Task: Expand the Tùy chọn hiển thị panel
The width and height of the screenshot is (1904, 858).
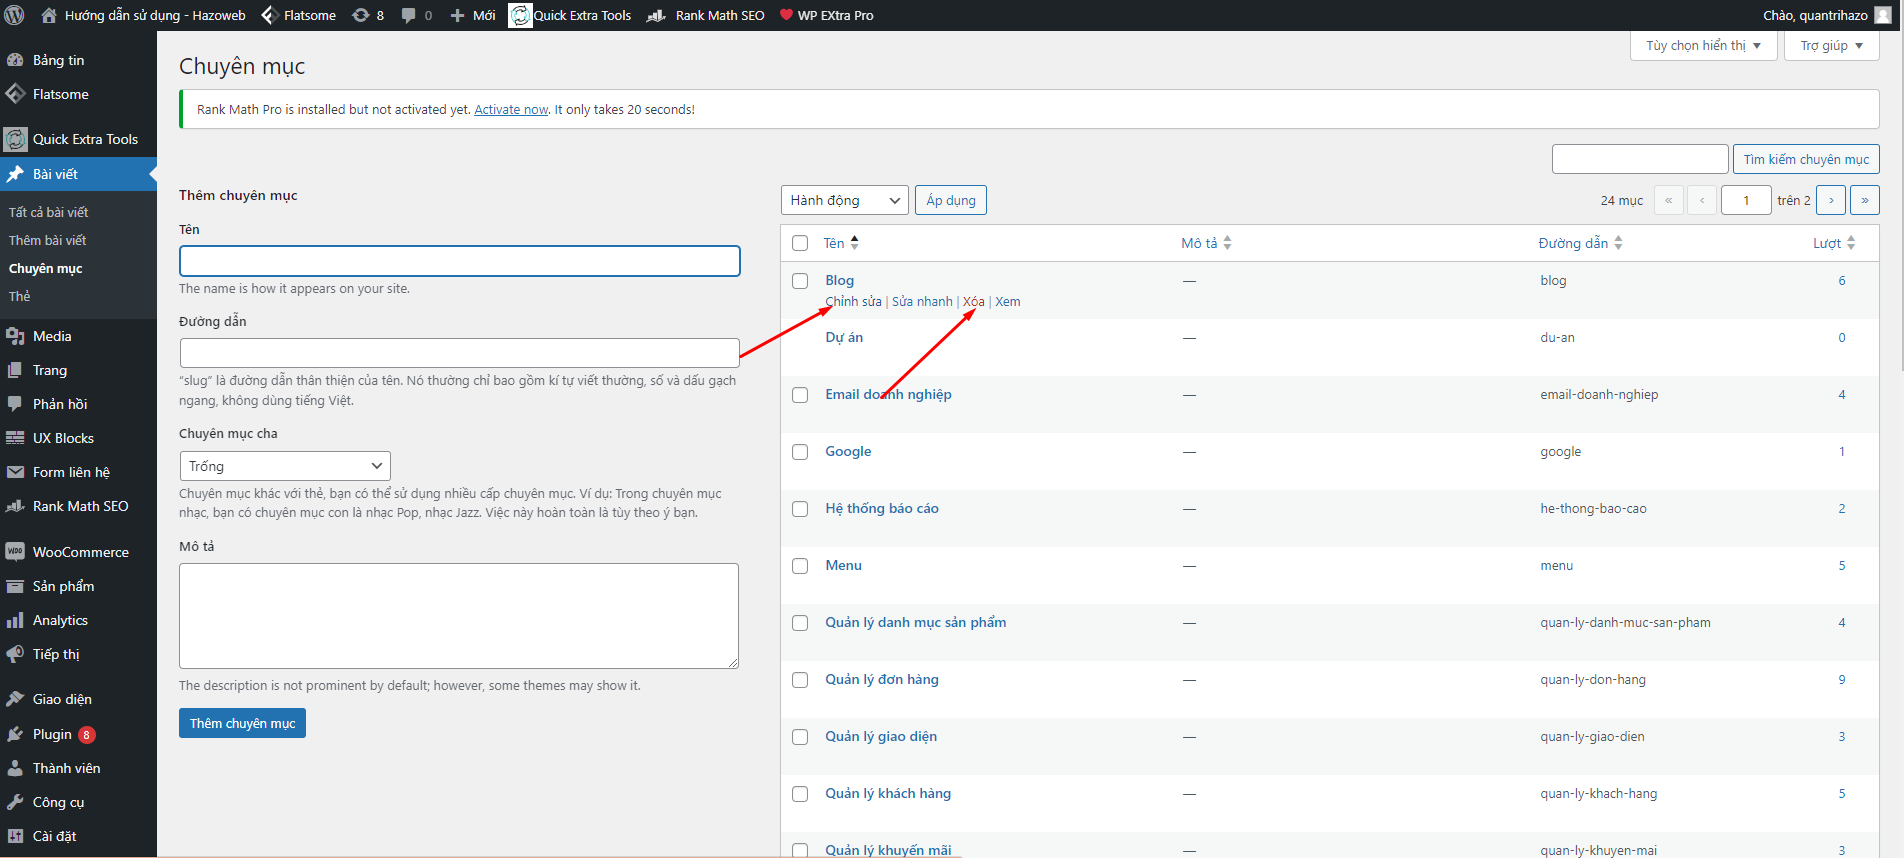Action: pyautogui.click(x=1703, y=46)
